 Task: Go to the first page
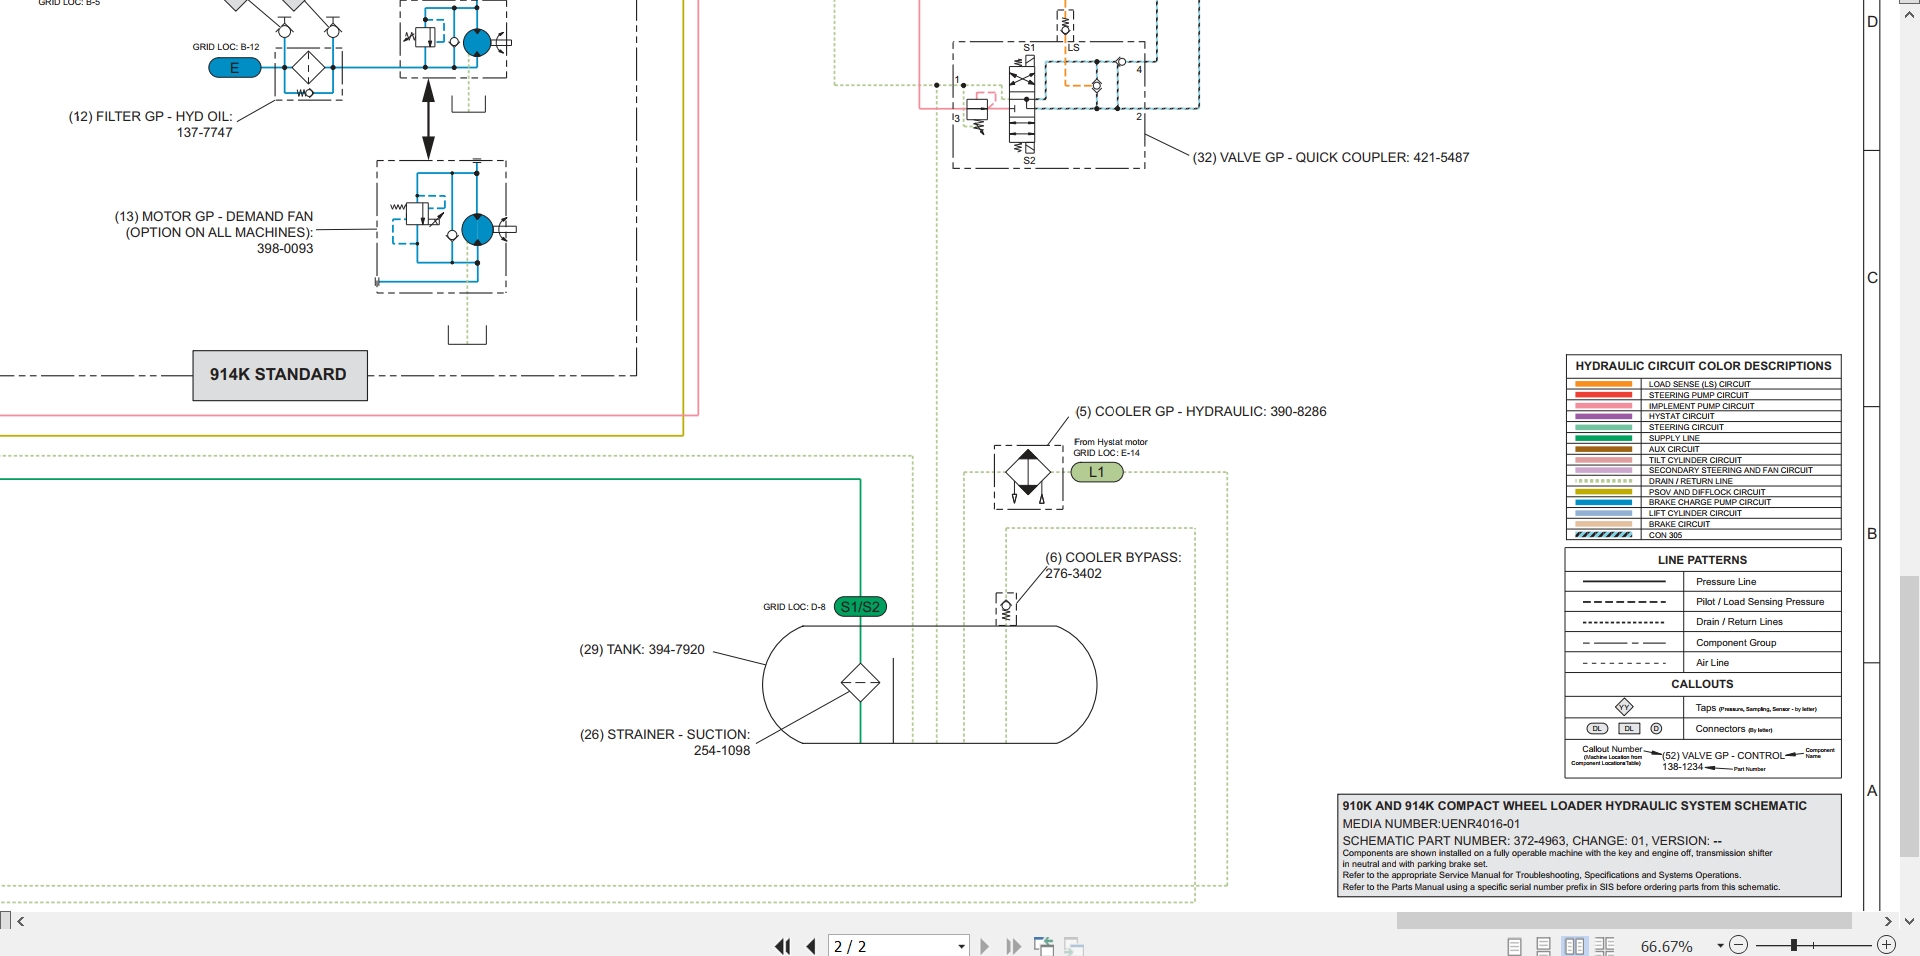pos(782,946)
